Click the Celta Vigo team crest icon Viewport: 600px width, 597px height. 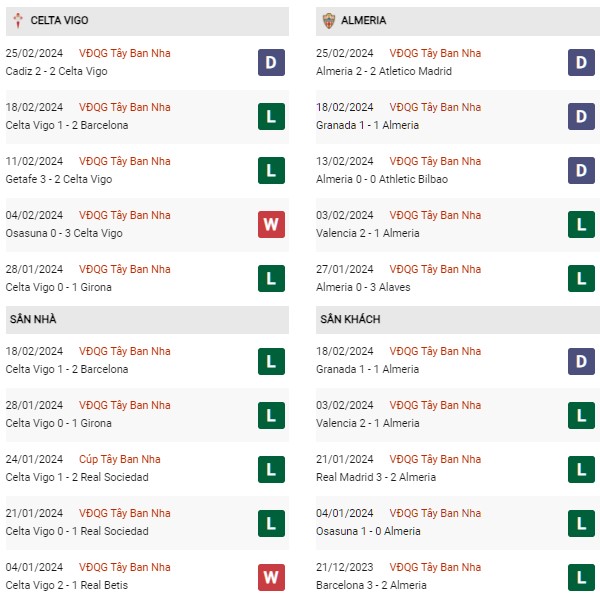pyautogui.click(x=18, y=20)
